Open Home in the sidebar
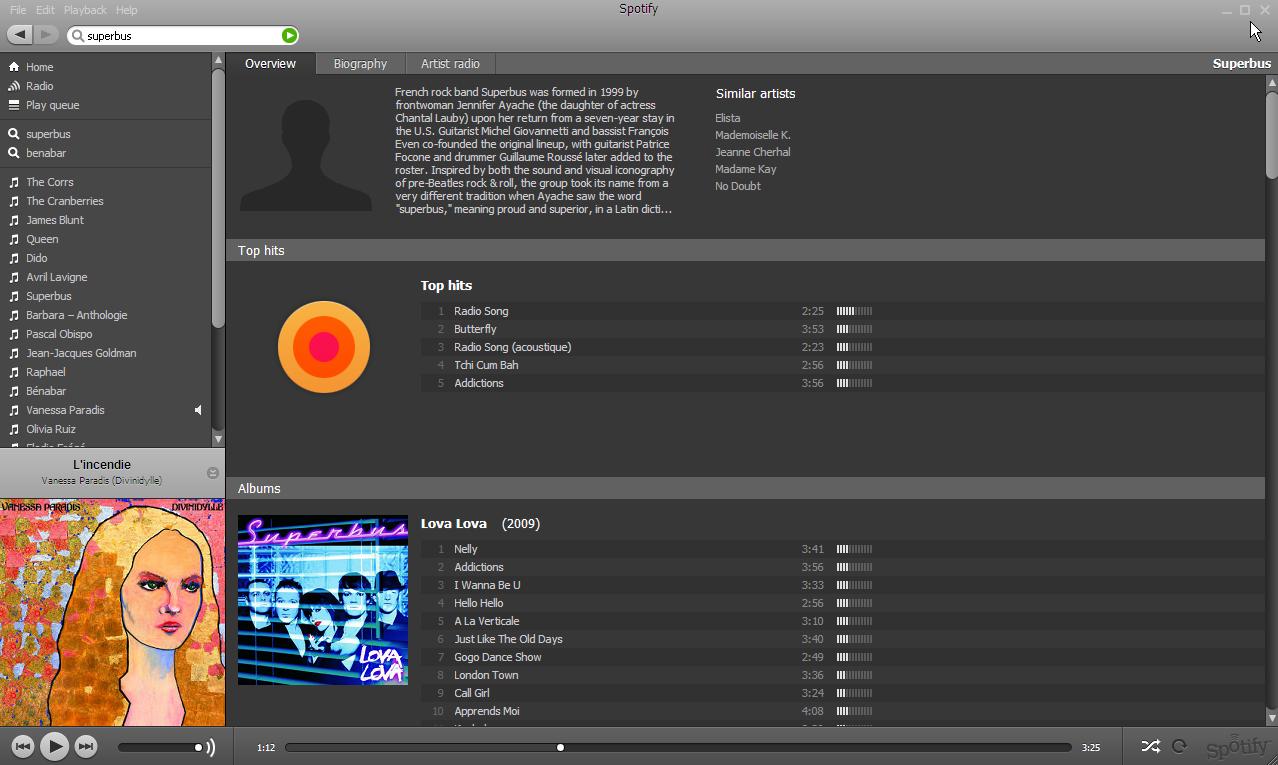Image resolution: width=1278 pixels, height=765 pixels. pyautogui.click(x=39, y=67)
